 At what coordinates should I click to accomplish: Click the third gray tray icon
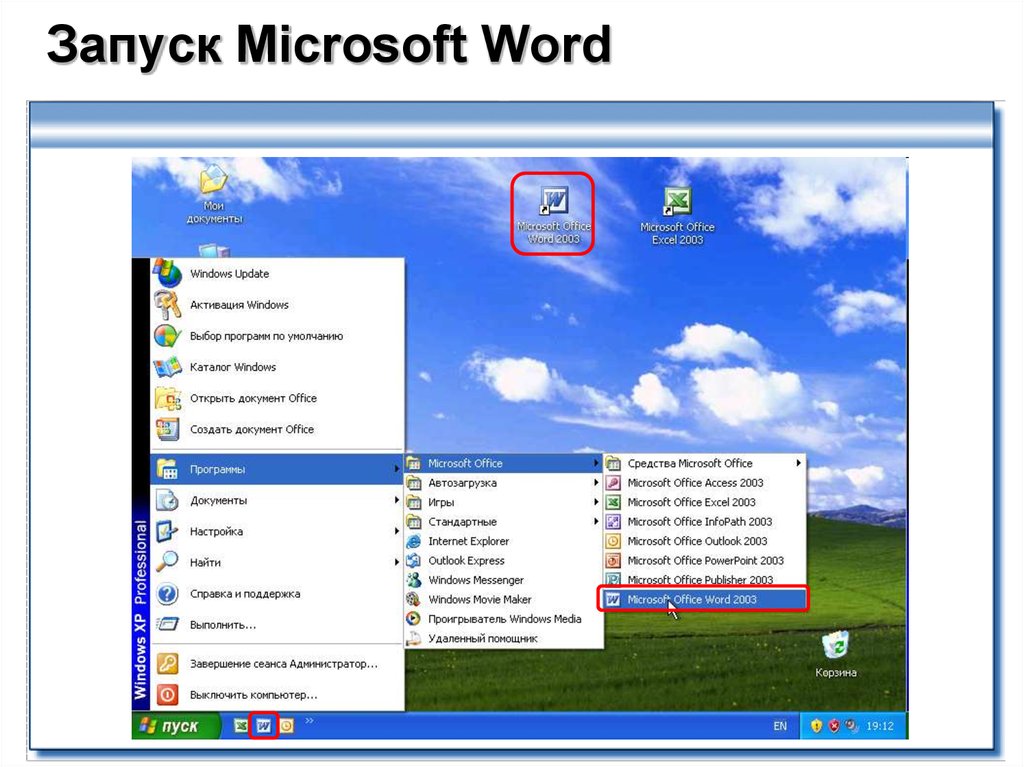point(851,726)
